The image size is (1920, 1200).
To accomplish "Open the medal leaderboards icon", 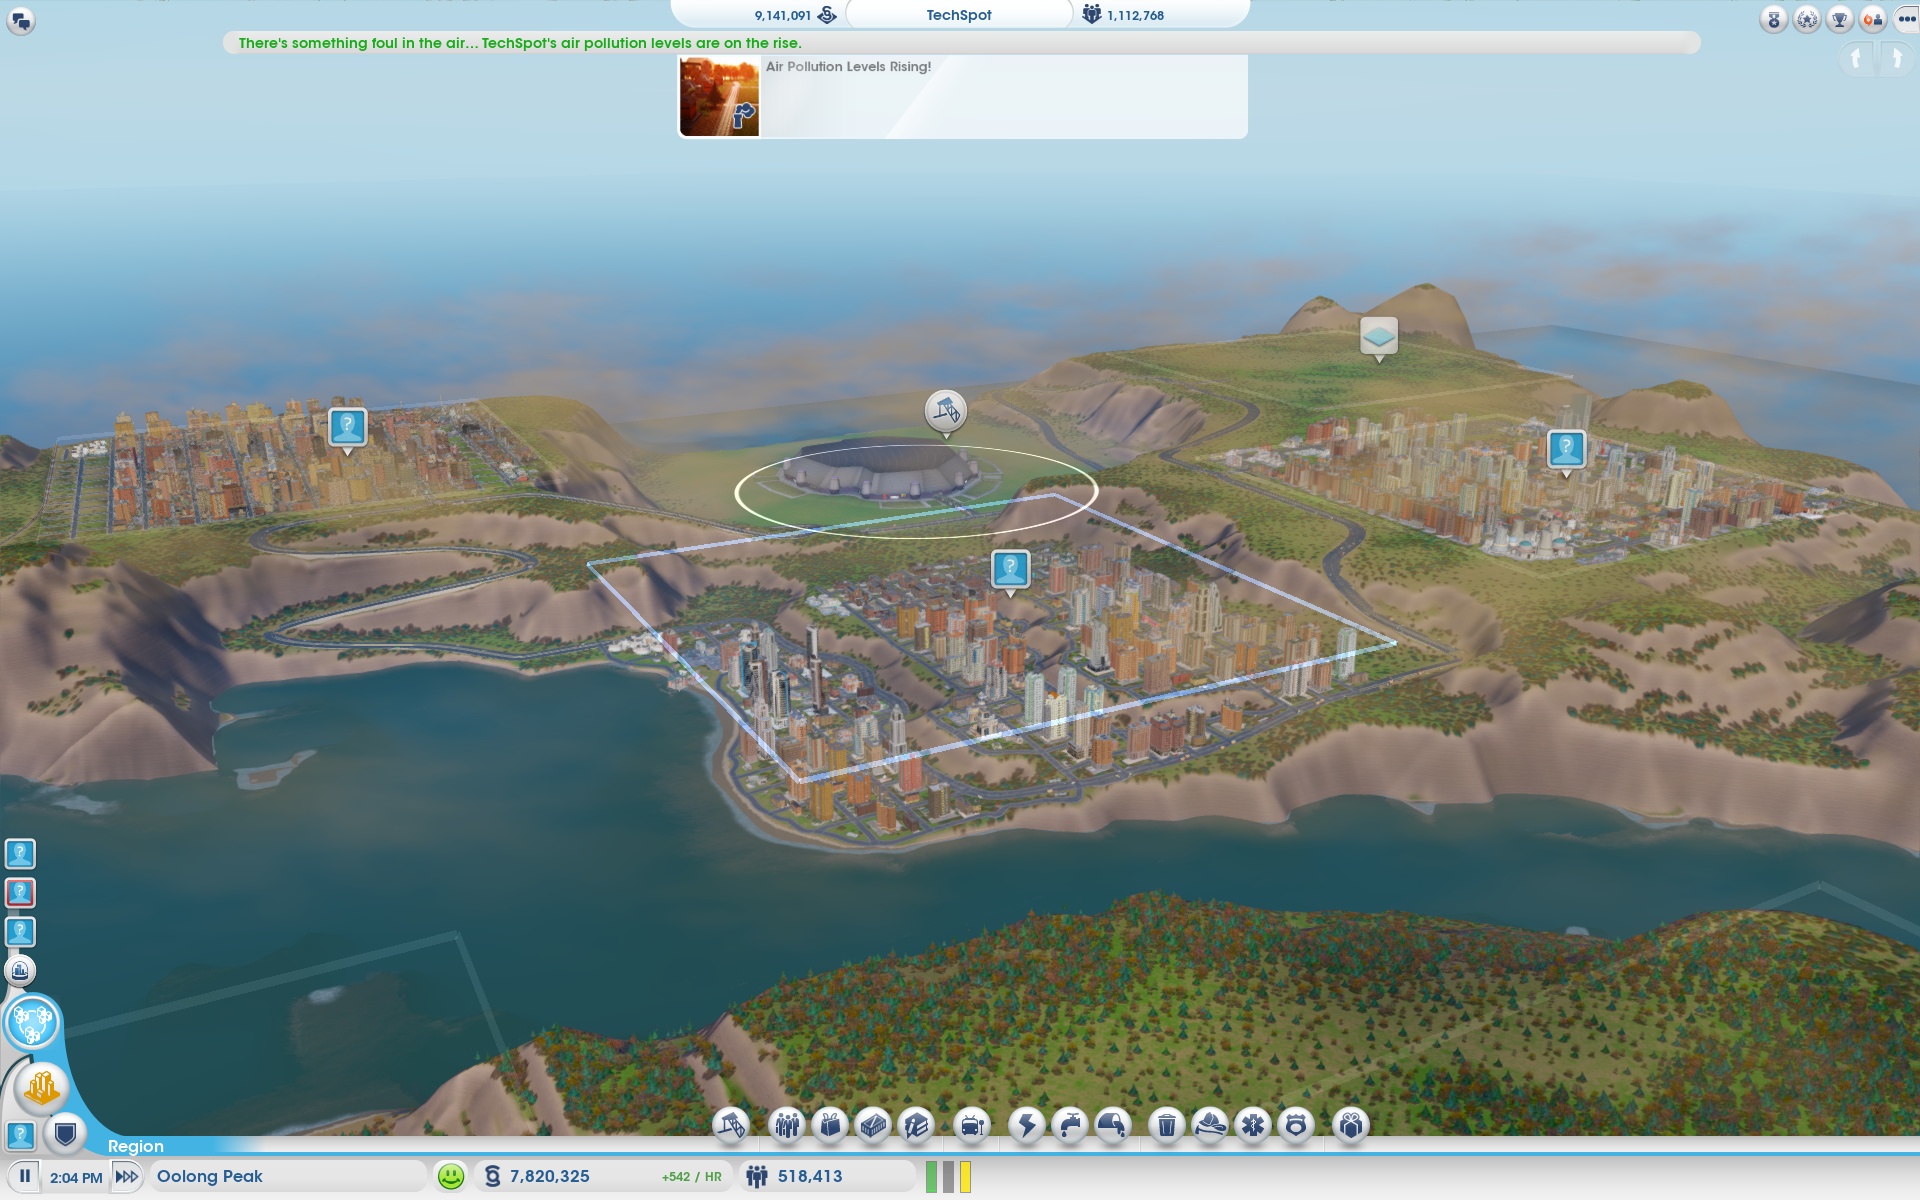I will click(1774, 20).
